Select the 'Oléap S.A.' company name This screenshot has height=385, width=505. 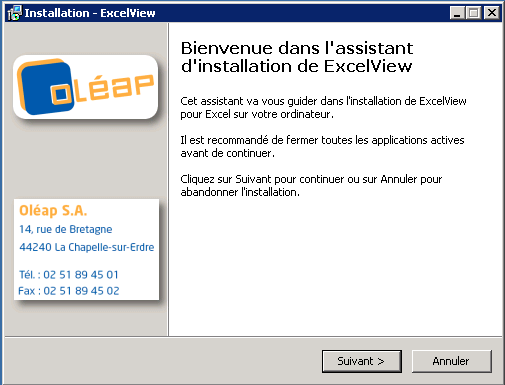(x=53, y=211)
